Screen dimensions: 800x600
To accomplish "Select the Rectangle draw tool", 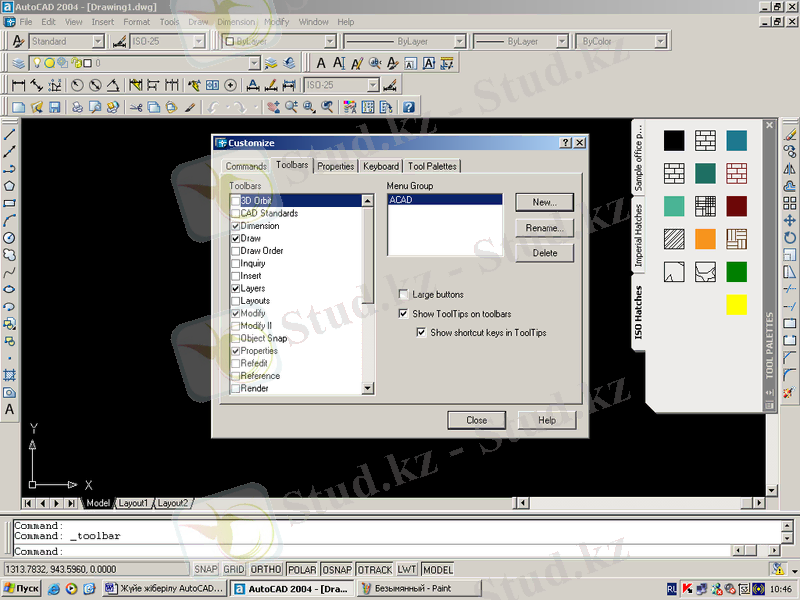I will tap(9, 202).
